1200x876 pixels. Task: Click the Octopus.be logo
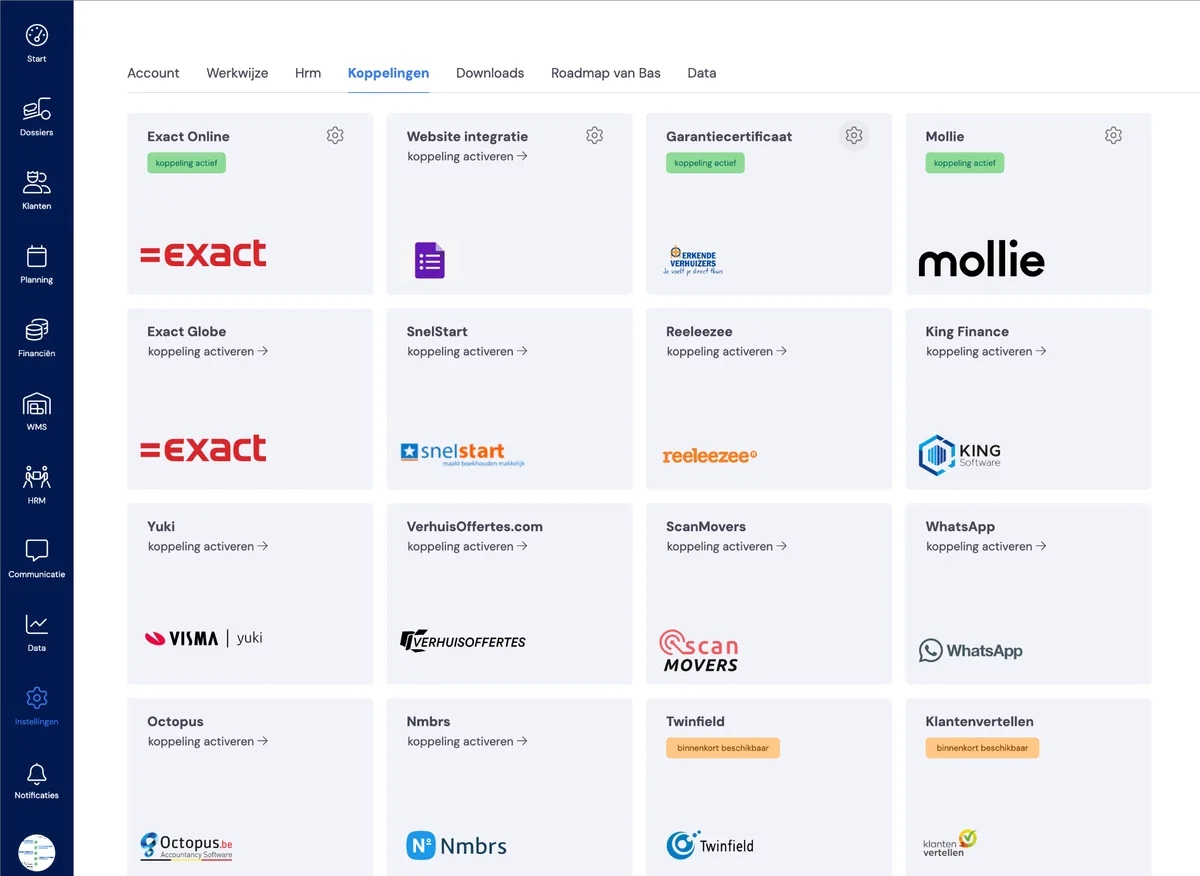tap(187, 847)
